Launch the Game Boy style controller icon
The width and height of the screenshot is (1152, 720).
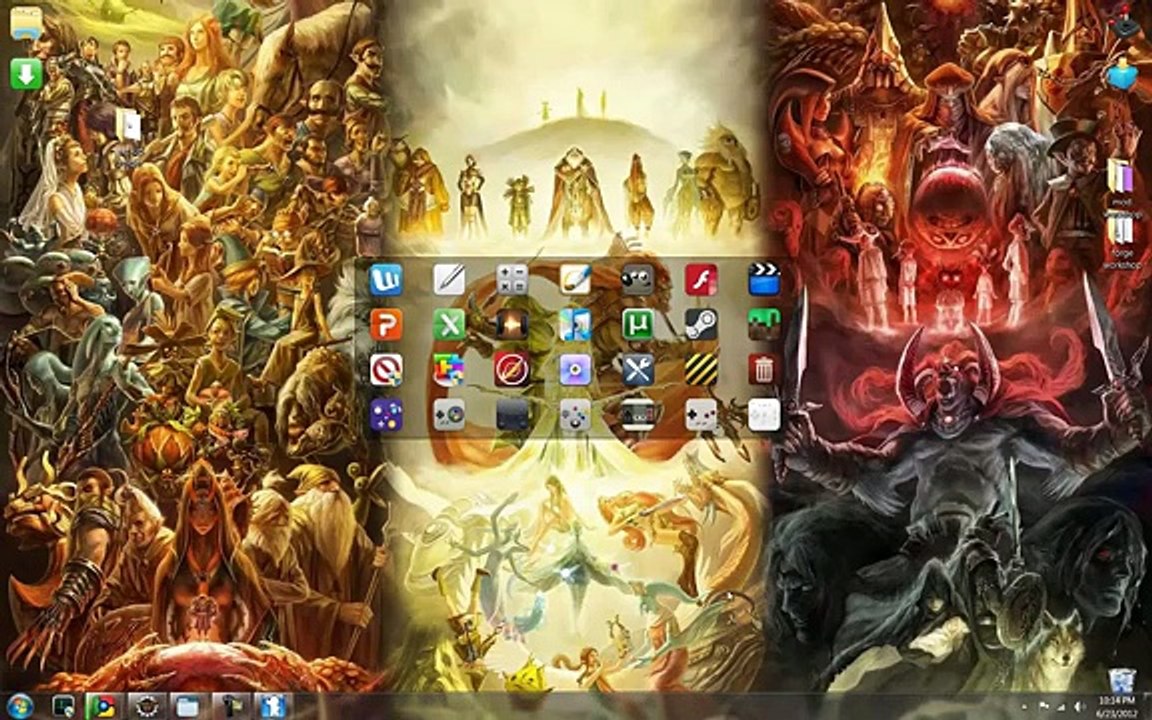(701, 415)
